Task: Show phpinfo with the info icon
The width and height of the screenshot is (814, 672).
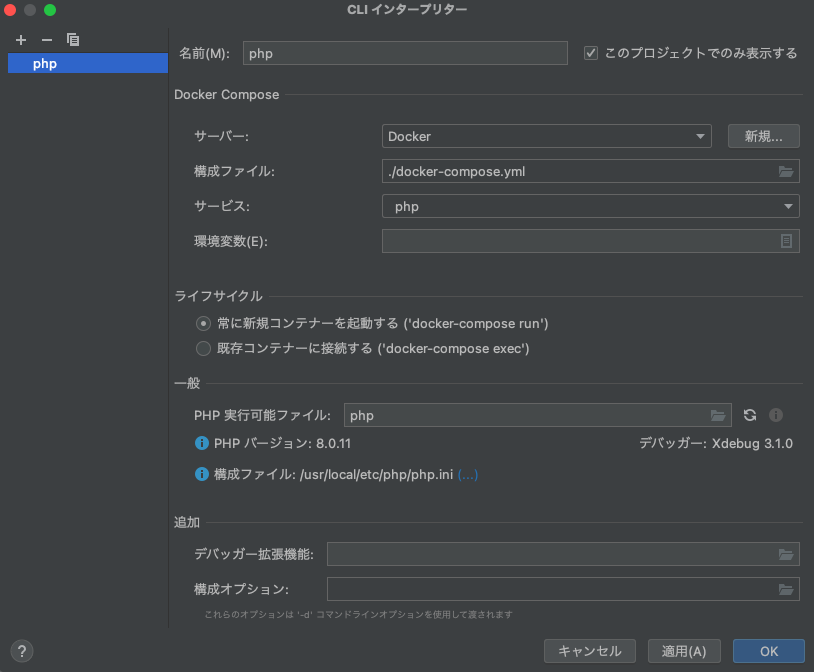Action: pyautogui.click(x=776, y=415)
